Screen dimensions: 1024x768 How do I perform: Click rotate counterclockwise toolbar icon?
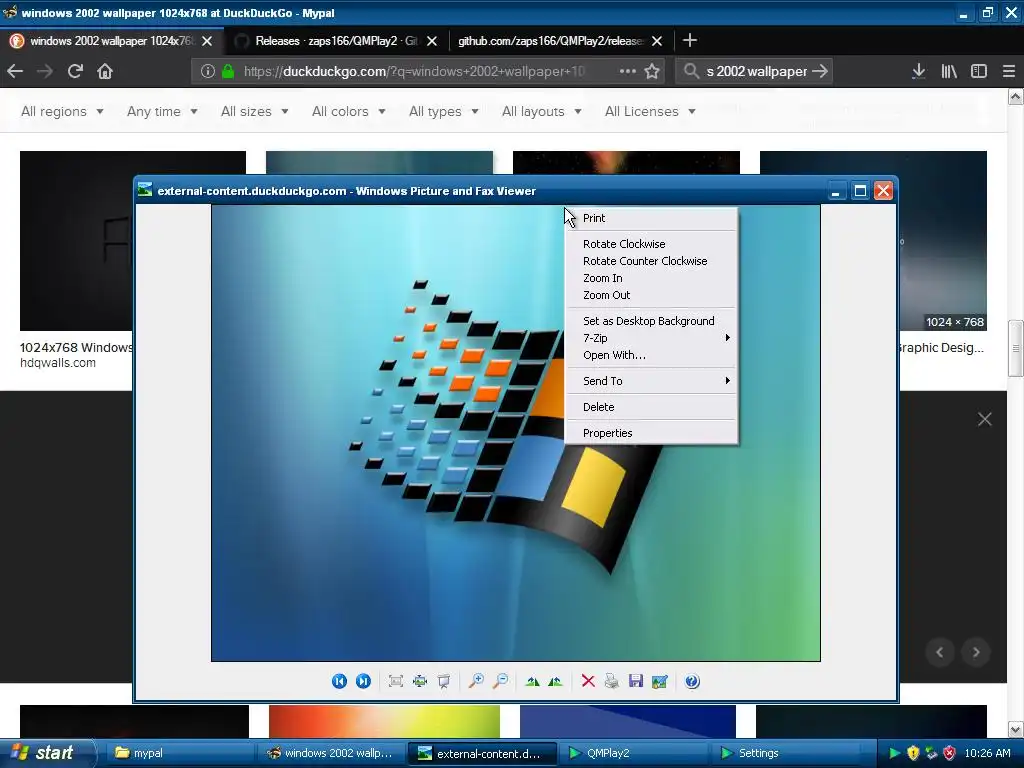pos(555,681)
